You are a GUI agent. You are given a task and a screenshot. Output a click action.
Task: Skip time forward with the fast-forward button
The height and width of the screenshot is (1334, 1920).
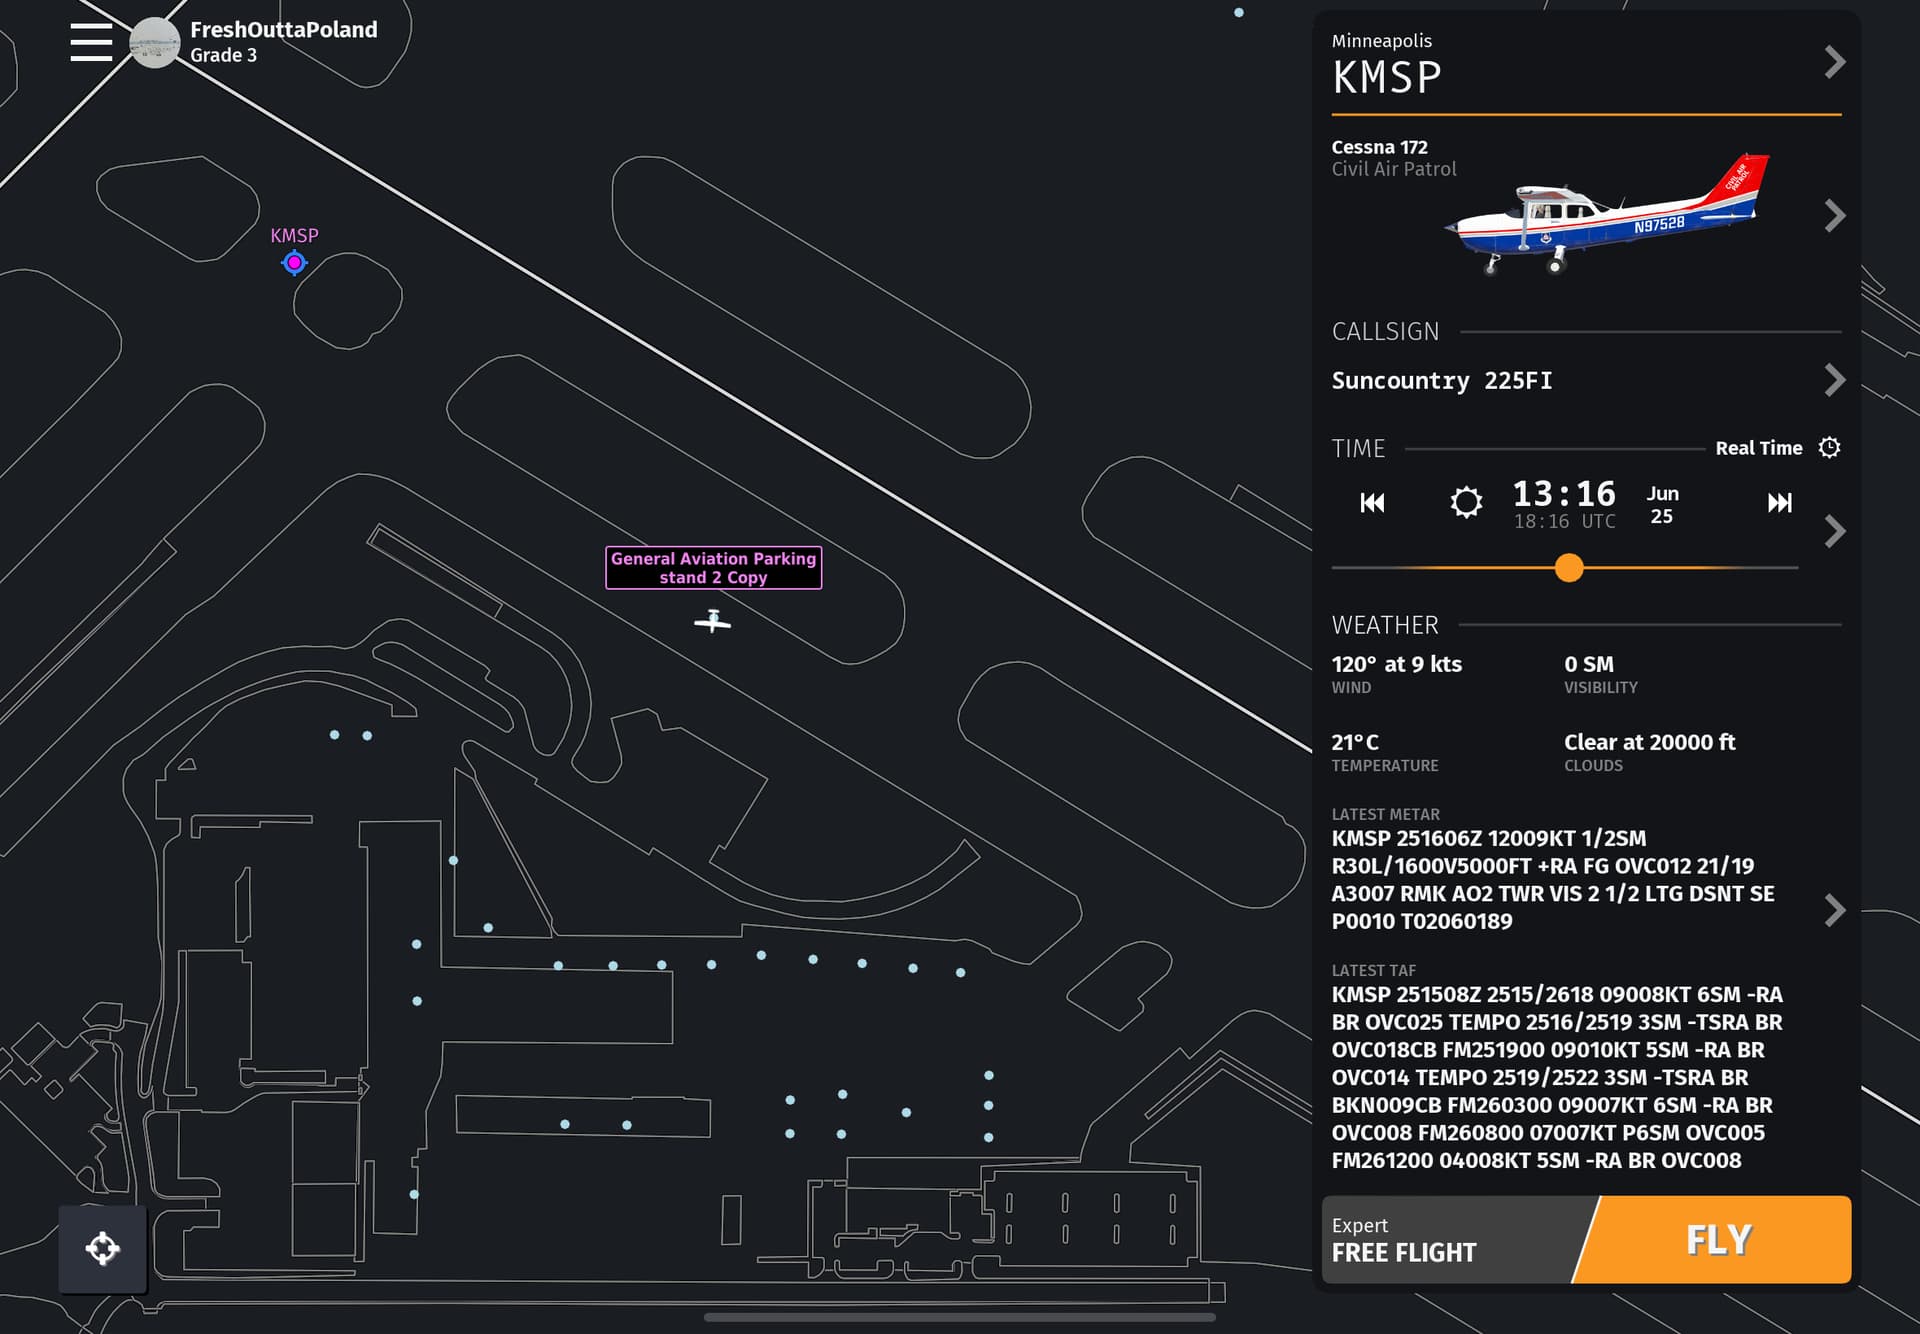tap(1780, 502)
